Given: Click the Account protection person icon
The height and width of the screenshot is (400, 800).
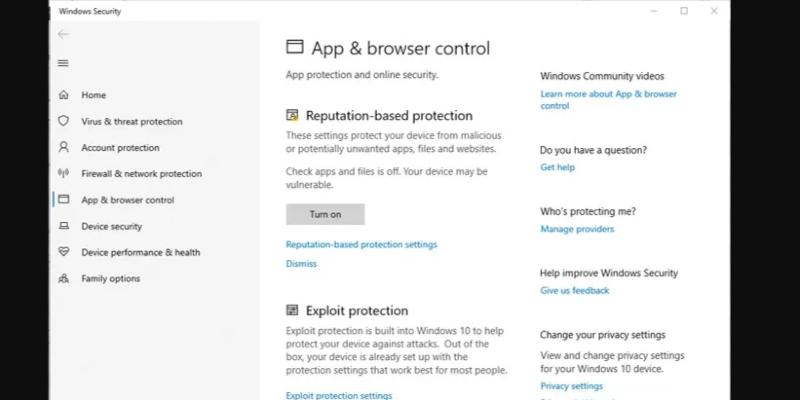Looking at the screenshot, I should [x=63, y=148].
